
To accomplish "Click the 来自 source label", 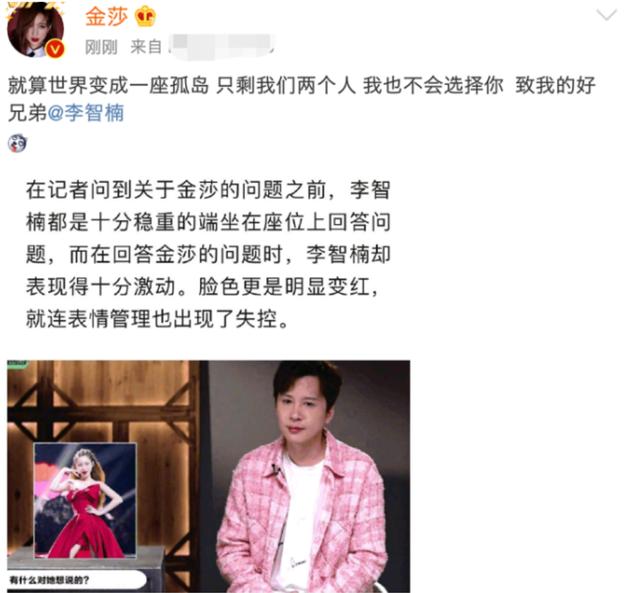I will 146,47.
